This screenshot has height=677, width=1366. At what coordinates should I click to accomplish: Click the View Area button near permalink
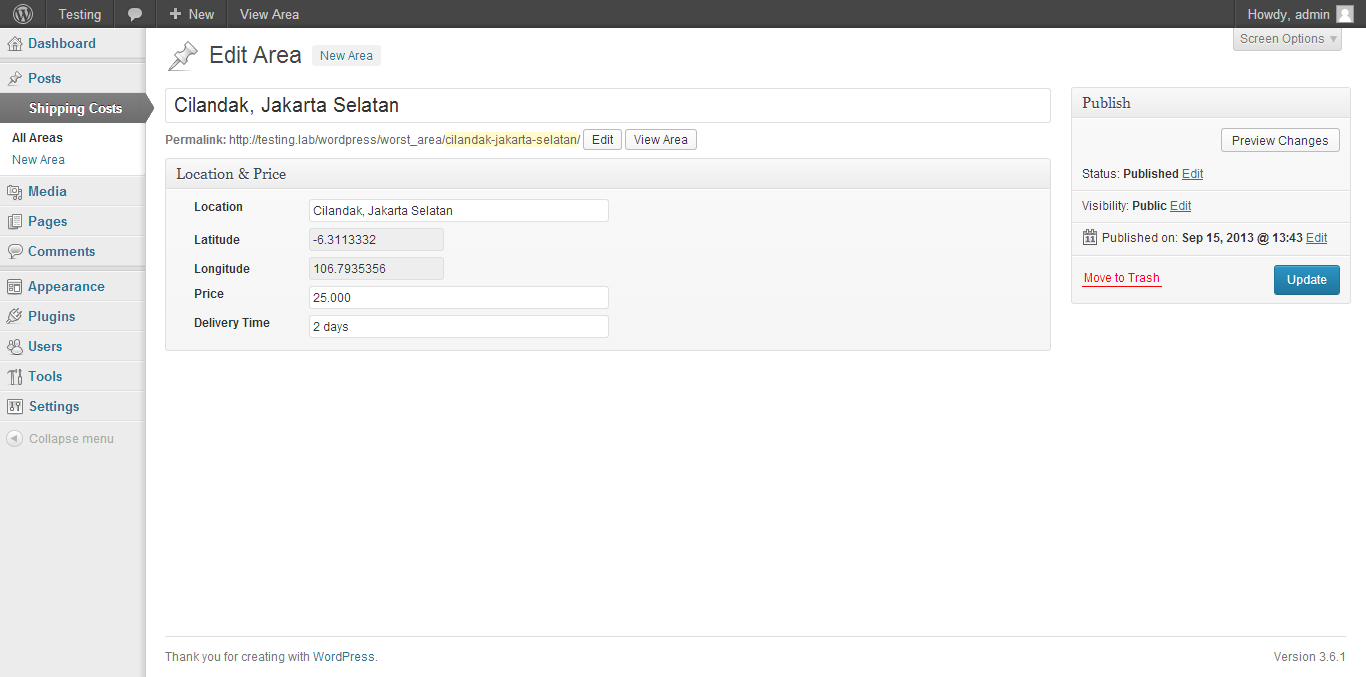click(661, 140)
